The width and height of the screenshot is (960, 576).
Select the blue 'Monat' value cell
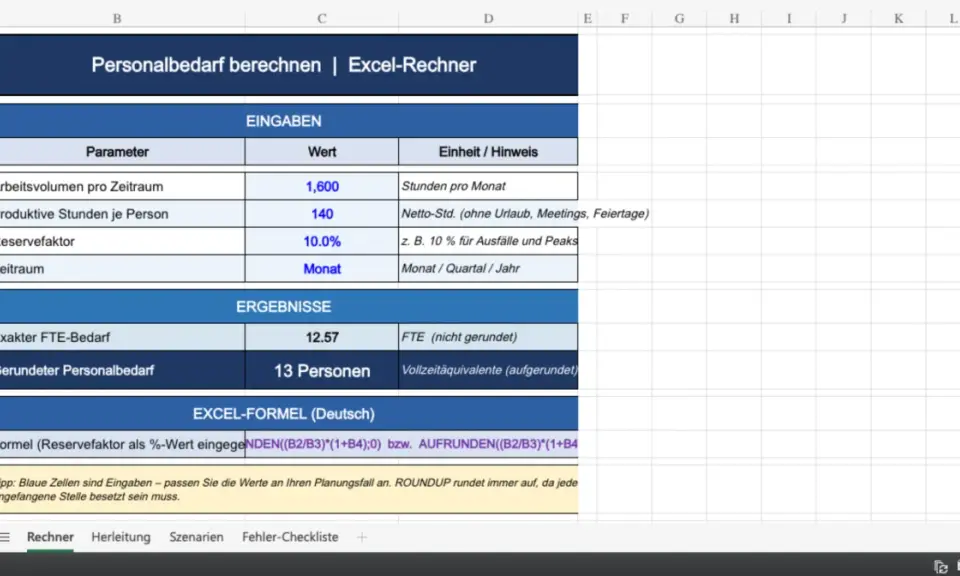pyautogui.click(x=322, y=269)
